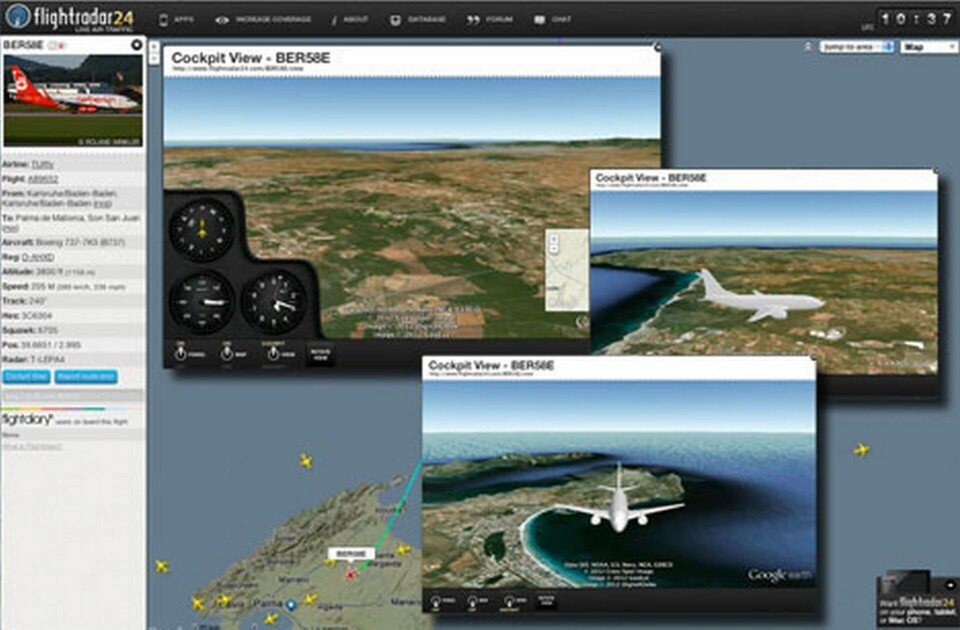Select the yellow plane north of Mallorca

[306, 460]
